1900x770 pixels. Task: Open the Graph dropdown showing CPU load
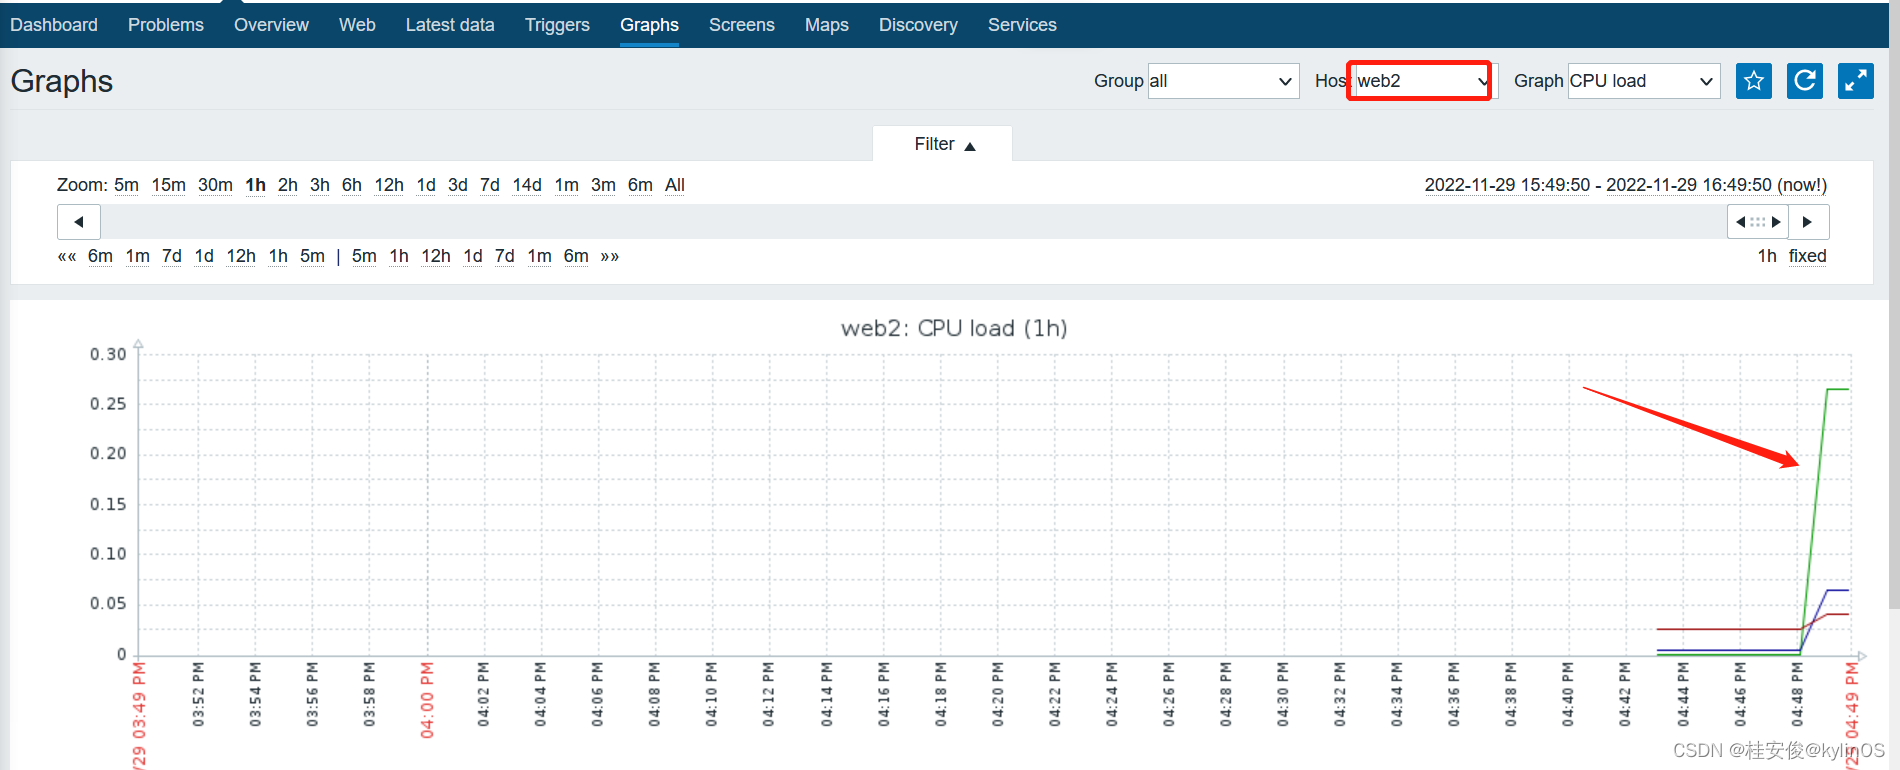[x=1644, y=81]
